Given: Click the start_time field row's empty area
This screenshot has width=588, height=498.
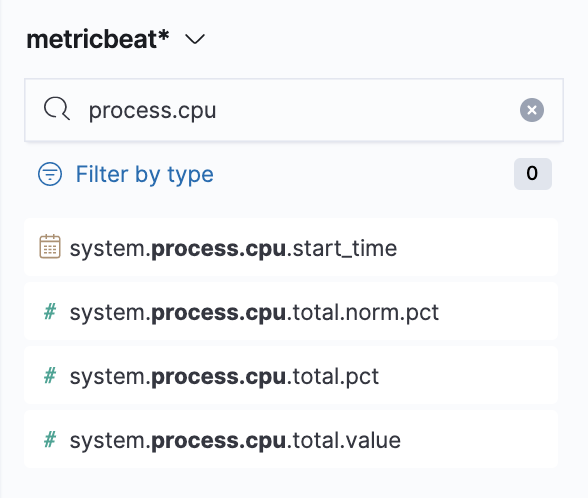Looking at the screenshot, I should pyautogui.click(x=476, y=247).
